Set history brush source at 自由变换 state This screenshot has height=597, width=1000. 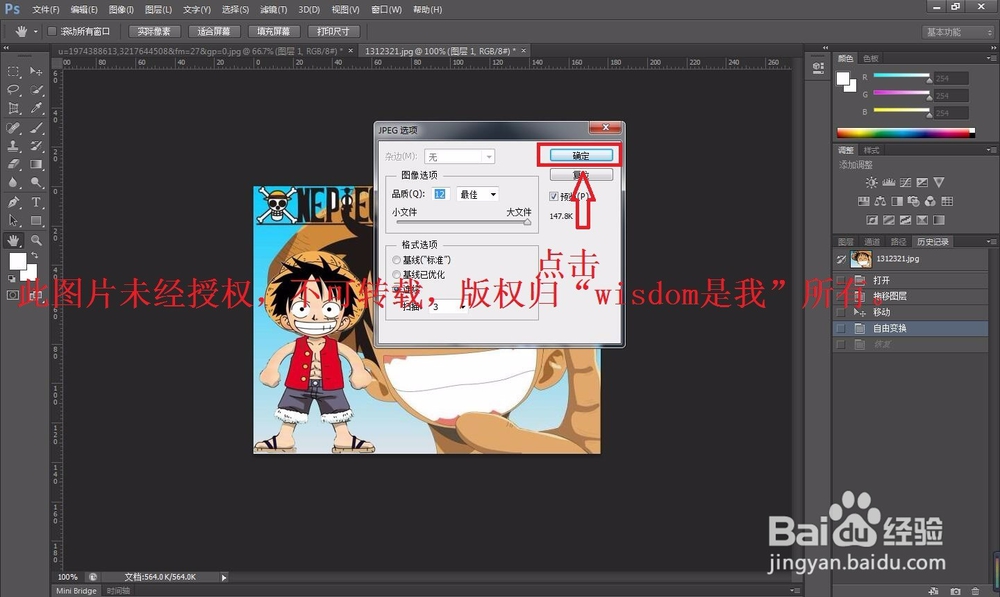(841, 328)
